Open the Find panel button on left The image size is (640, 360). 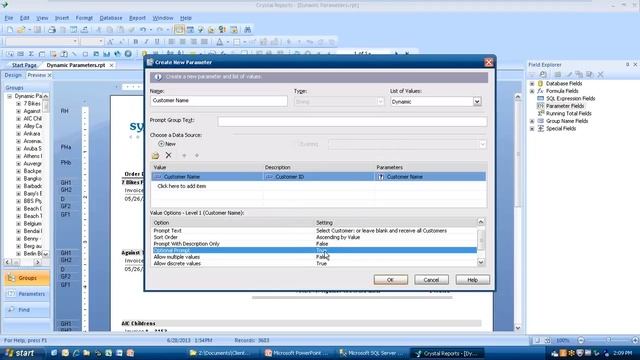click(27, 310)
